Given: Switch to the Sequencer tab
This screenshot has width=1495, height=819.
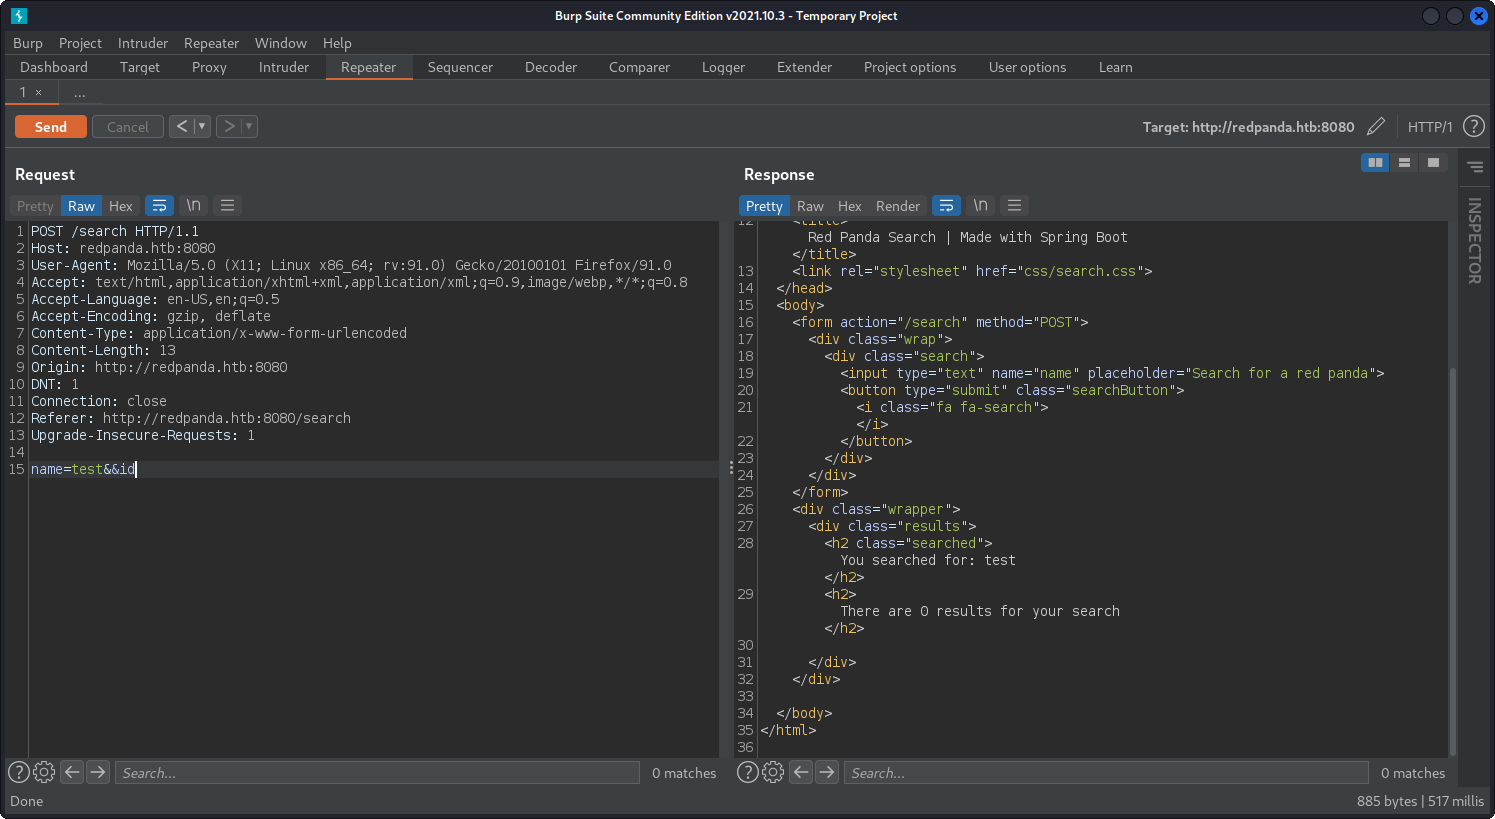Looking at the screenshot, I should pyautogui.click(x=460, y=67).
